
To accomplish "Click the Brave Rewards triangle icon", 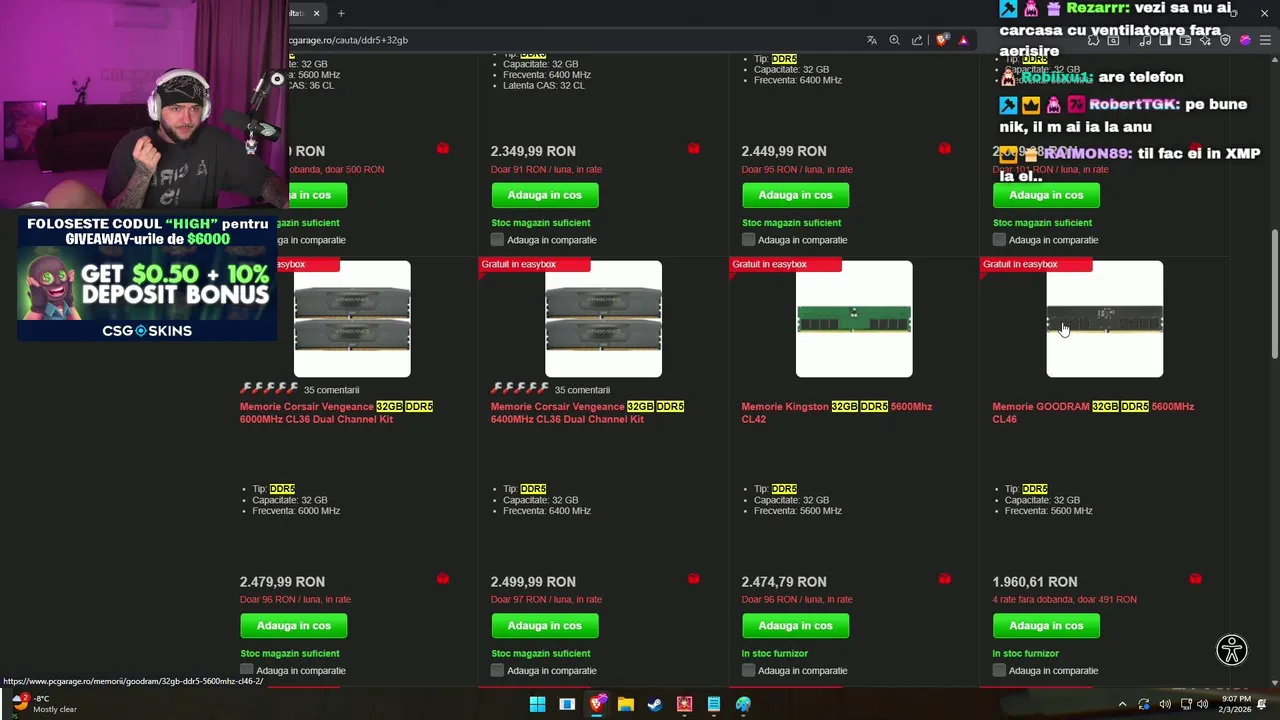I will (963, 40).
